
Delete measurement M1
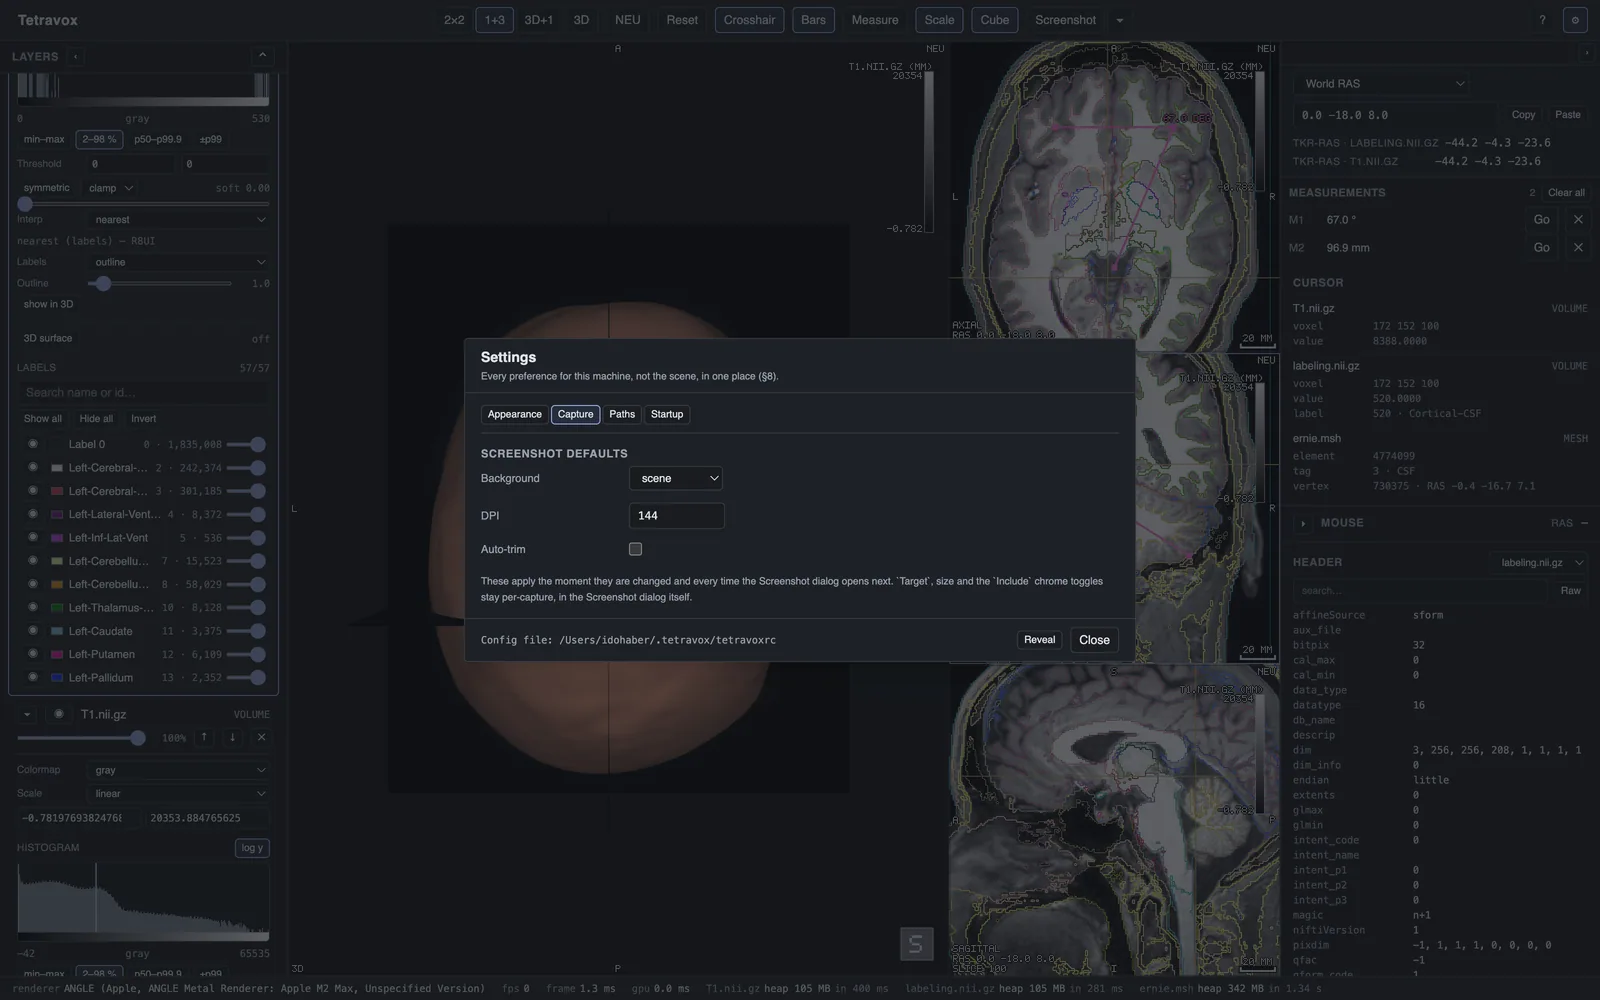[1578, 220]
